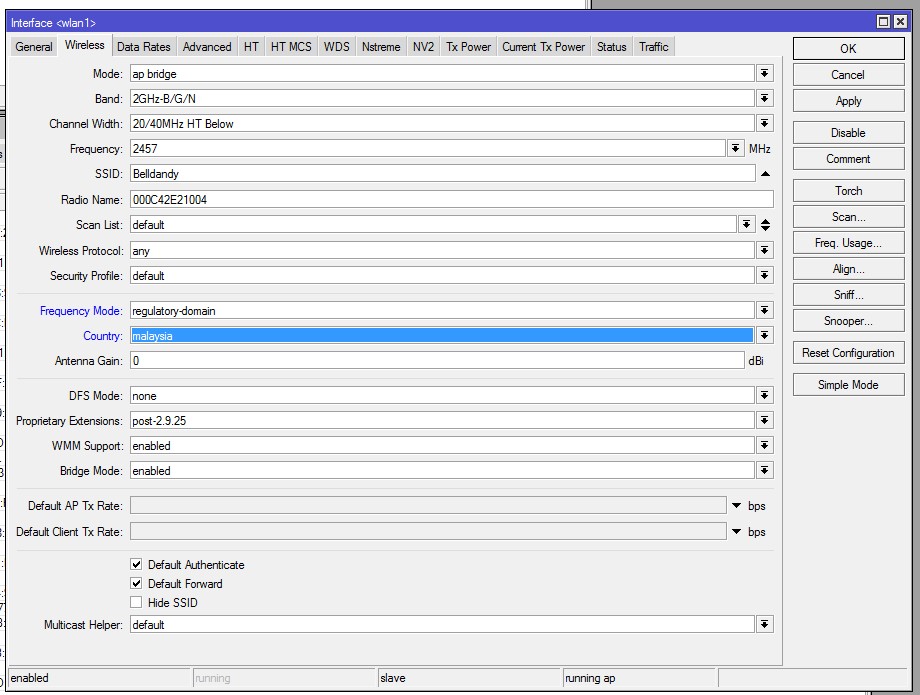Expand the Band dropdown list
Screen dimensions: 920x695
[x=765, y=99]
